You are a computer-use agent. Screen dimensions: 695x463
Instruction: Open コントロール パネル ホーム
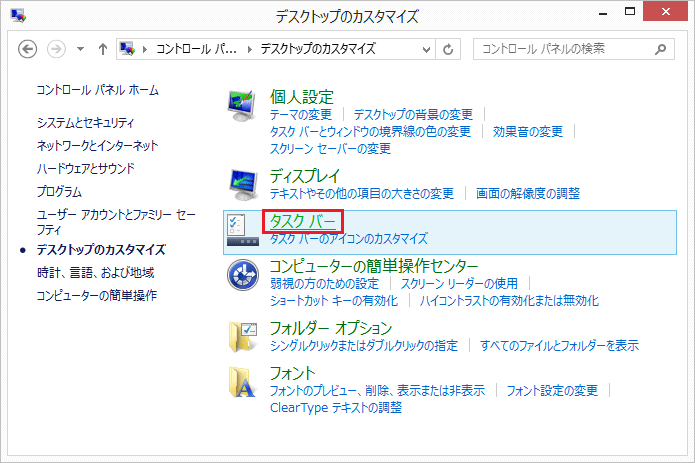coord(98,90)
